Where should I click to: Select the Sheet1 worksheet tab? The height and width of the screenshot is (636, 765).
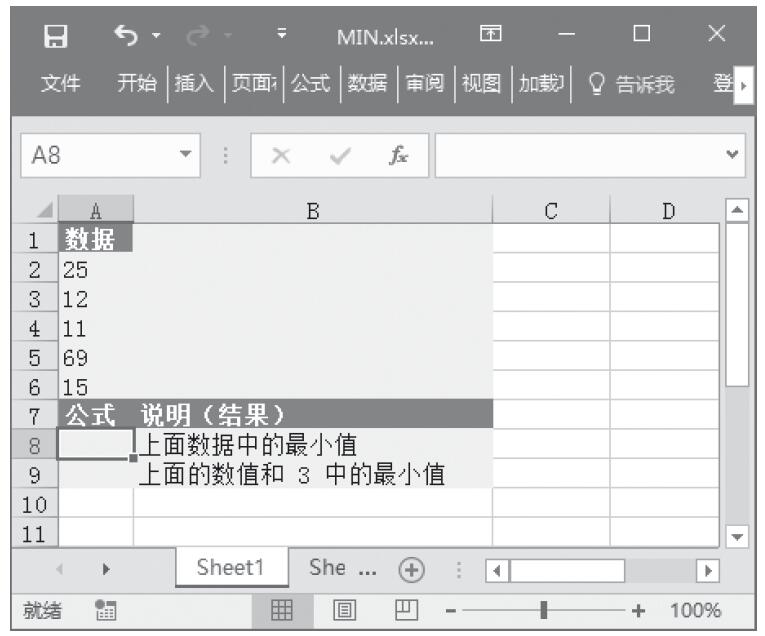[230, 568]
